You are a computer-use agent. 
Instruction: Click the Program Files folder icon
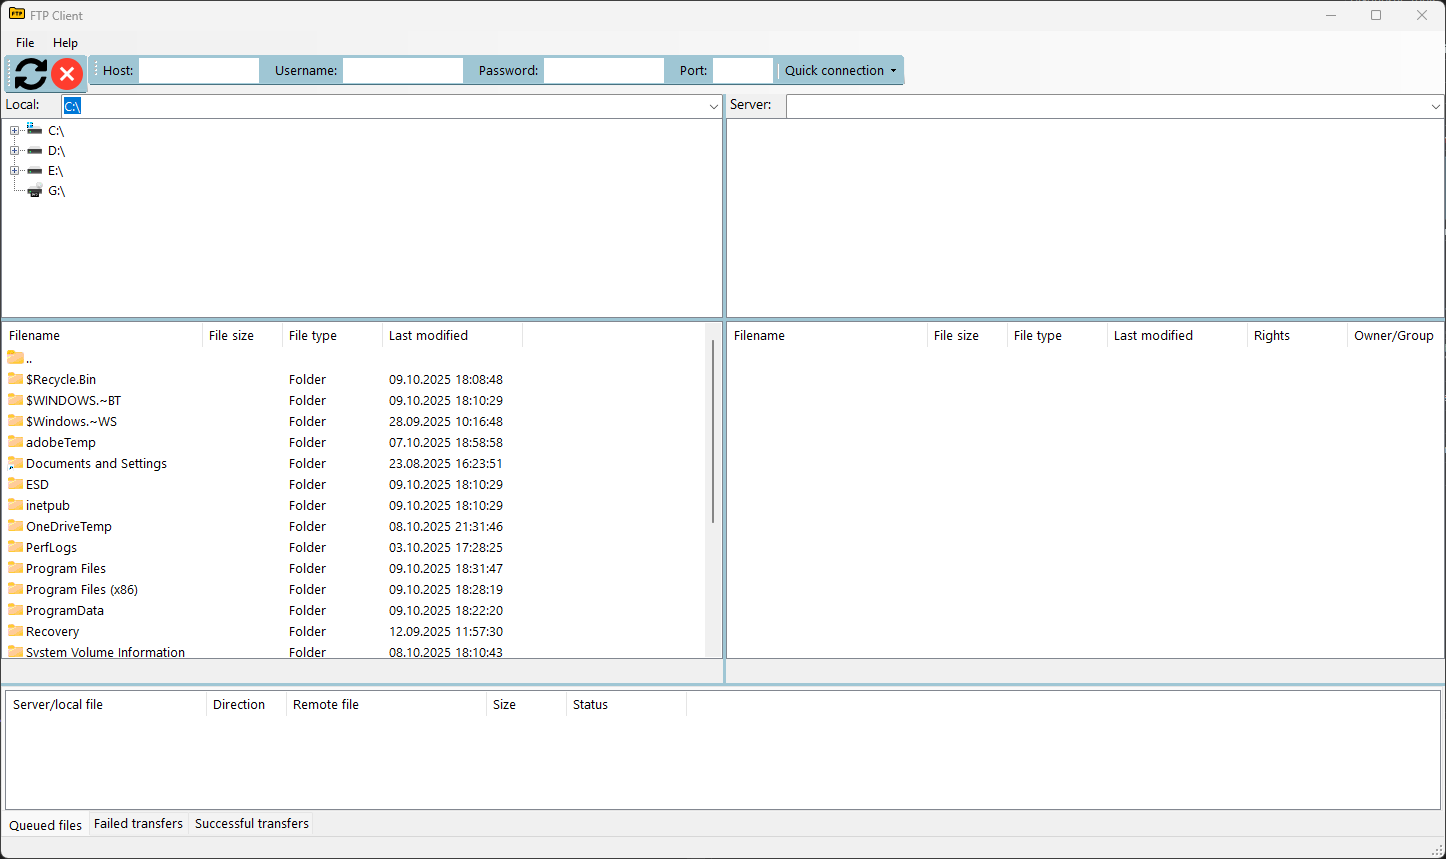coord(15,568)
